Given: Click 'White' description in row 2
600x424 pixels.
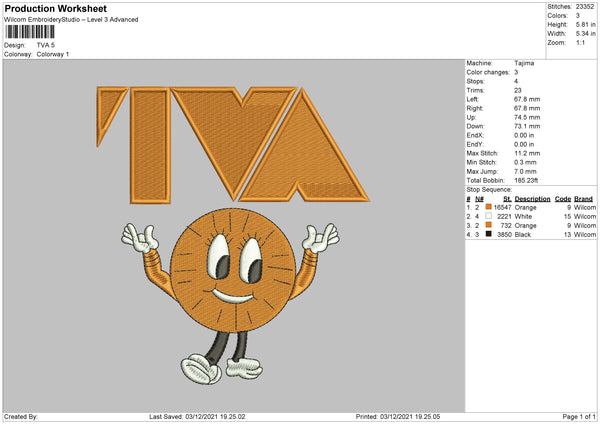Looking at the screenshot, I should (523, 217).
